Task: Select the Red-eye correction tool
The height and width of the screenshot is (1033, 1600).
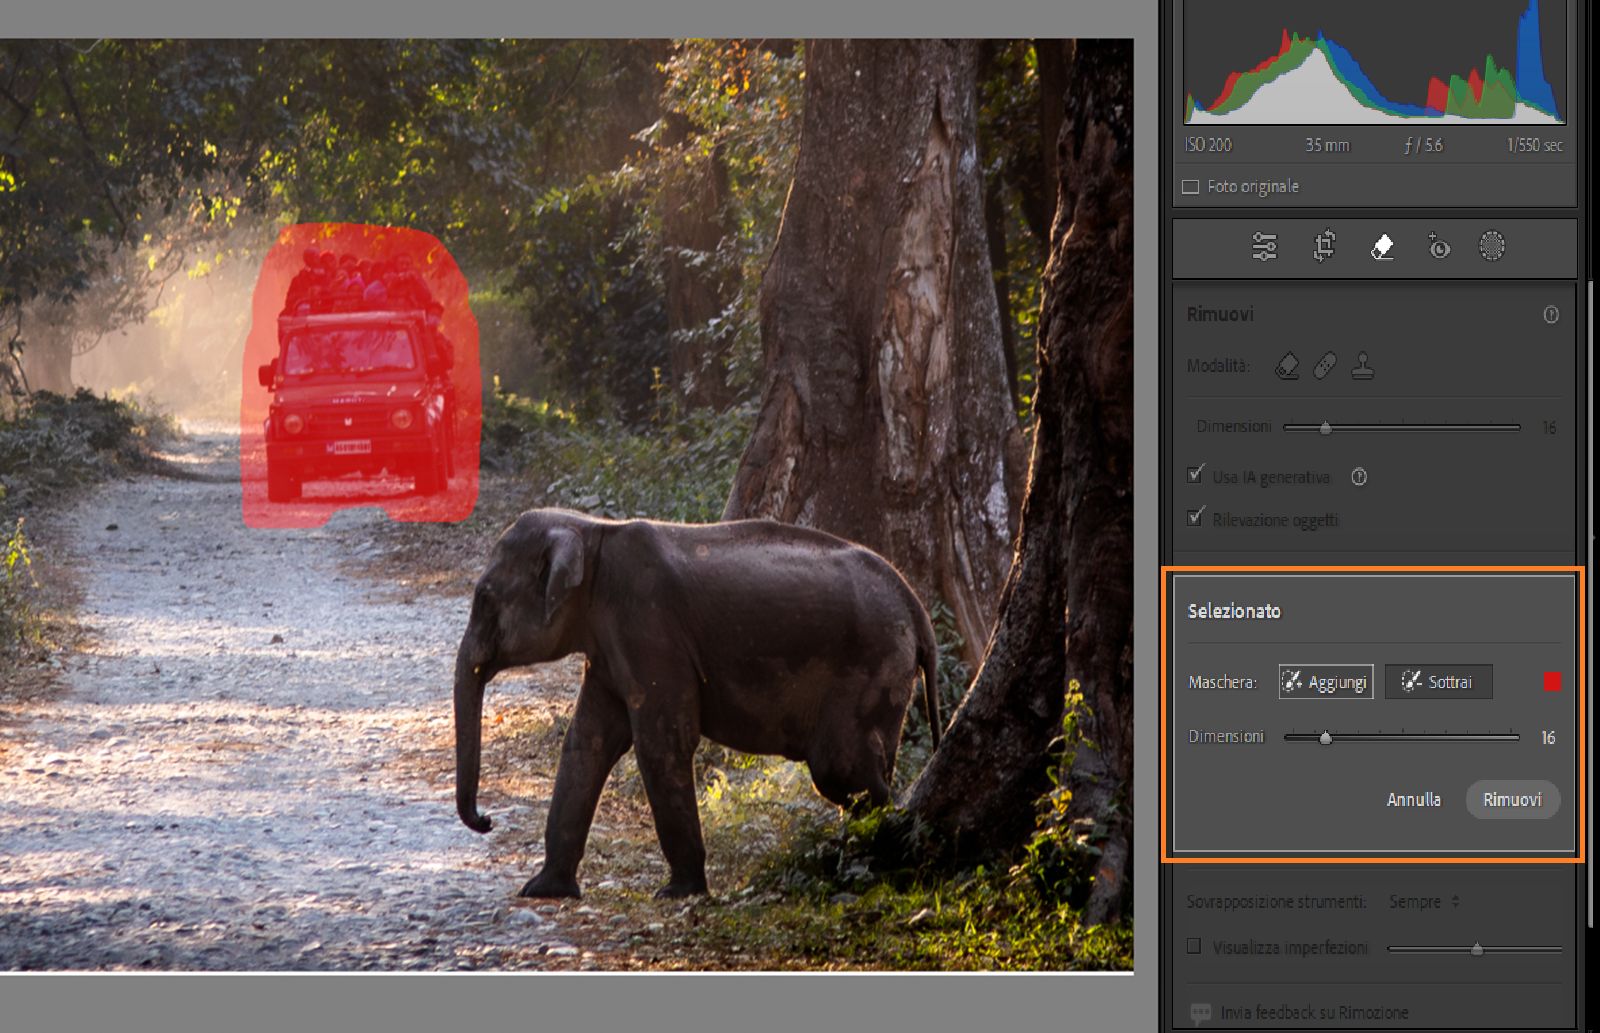Action: click(1438, 246)
